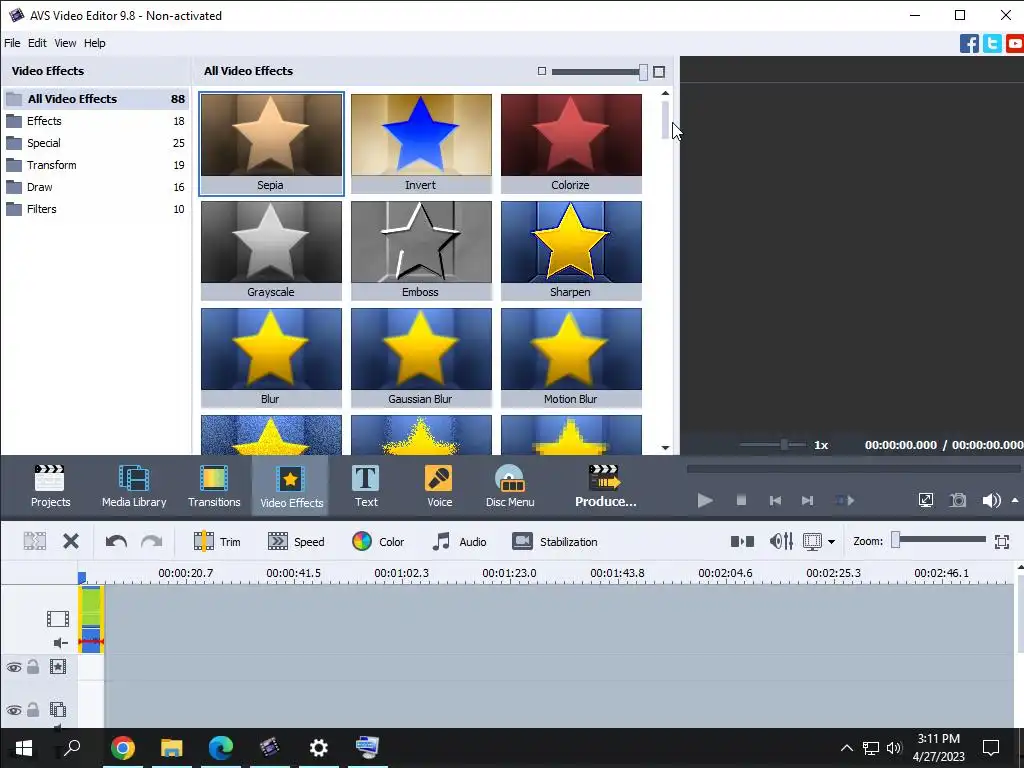1024x768 pixels.
Task: Choose the Colorize effect
Action: (x=571, y=144)
